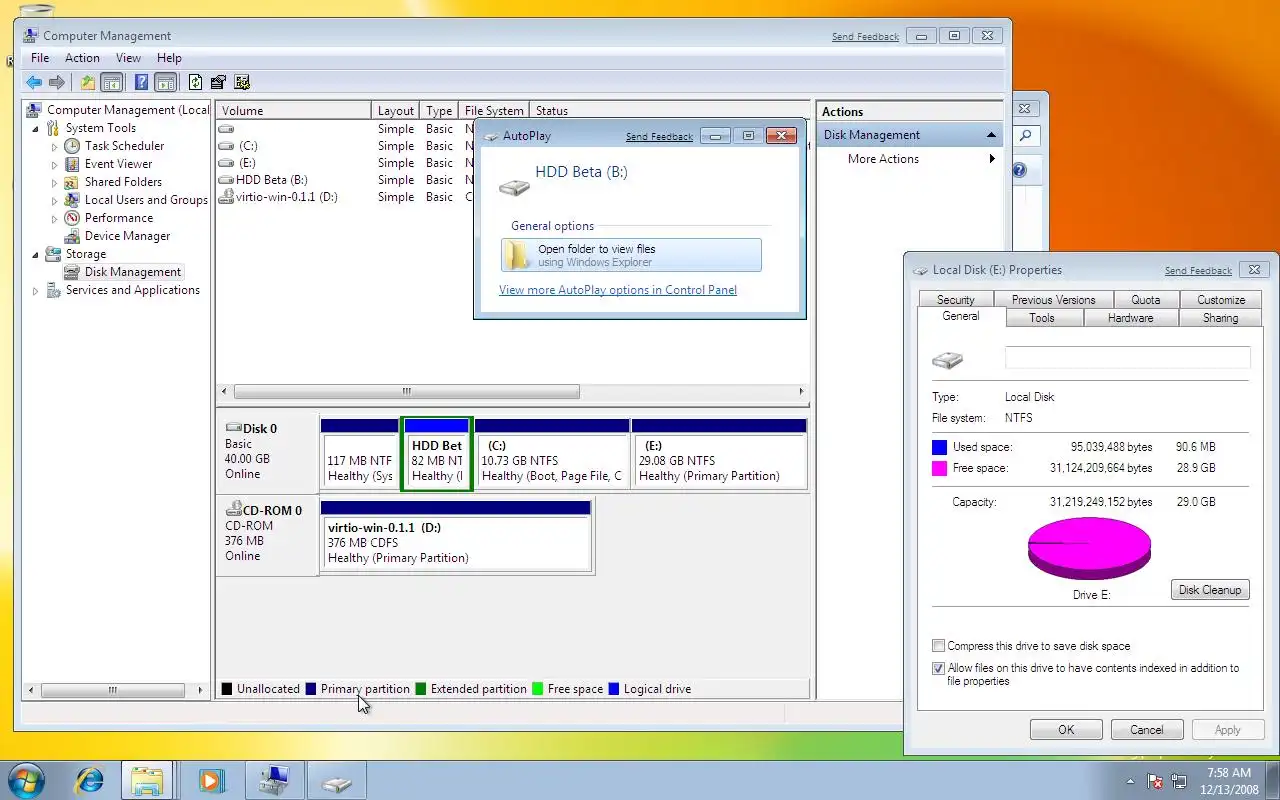Select the Local Users and Groups icon
This screenshot has height=800, width=1280.
(72, 200)
